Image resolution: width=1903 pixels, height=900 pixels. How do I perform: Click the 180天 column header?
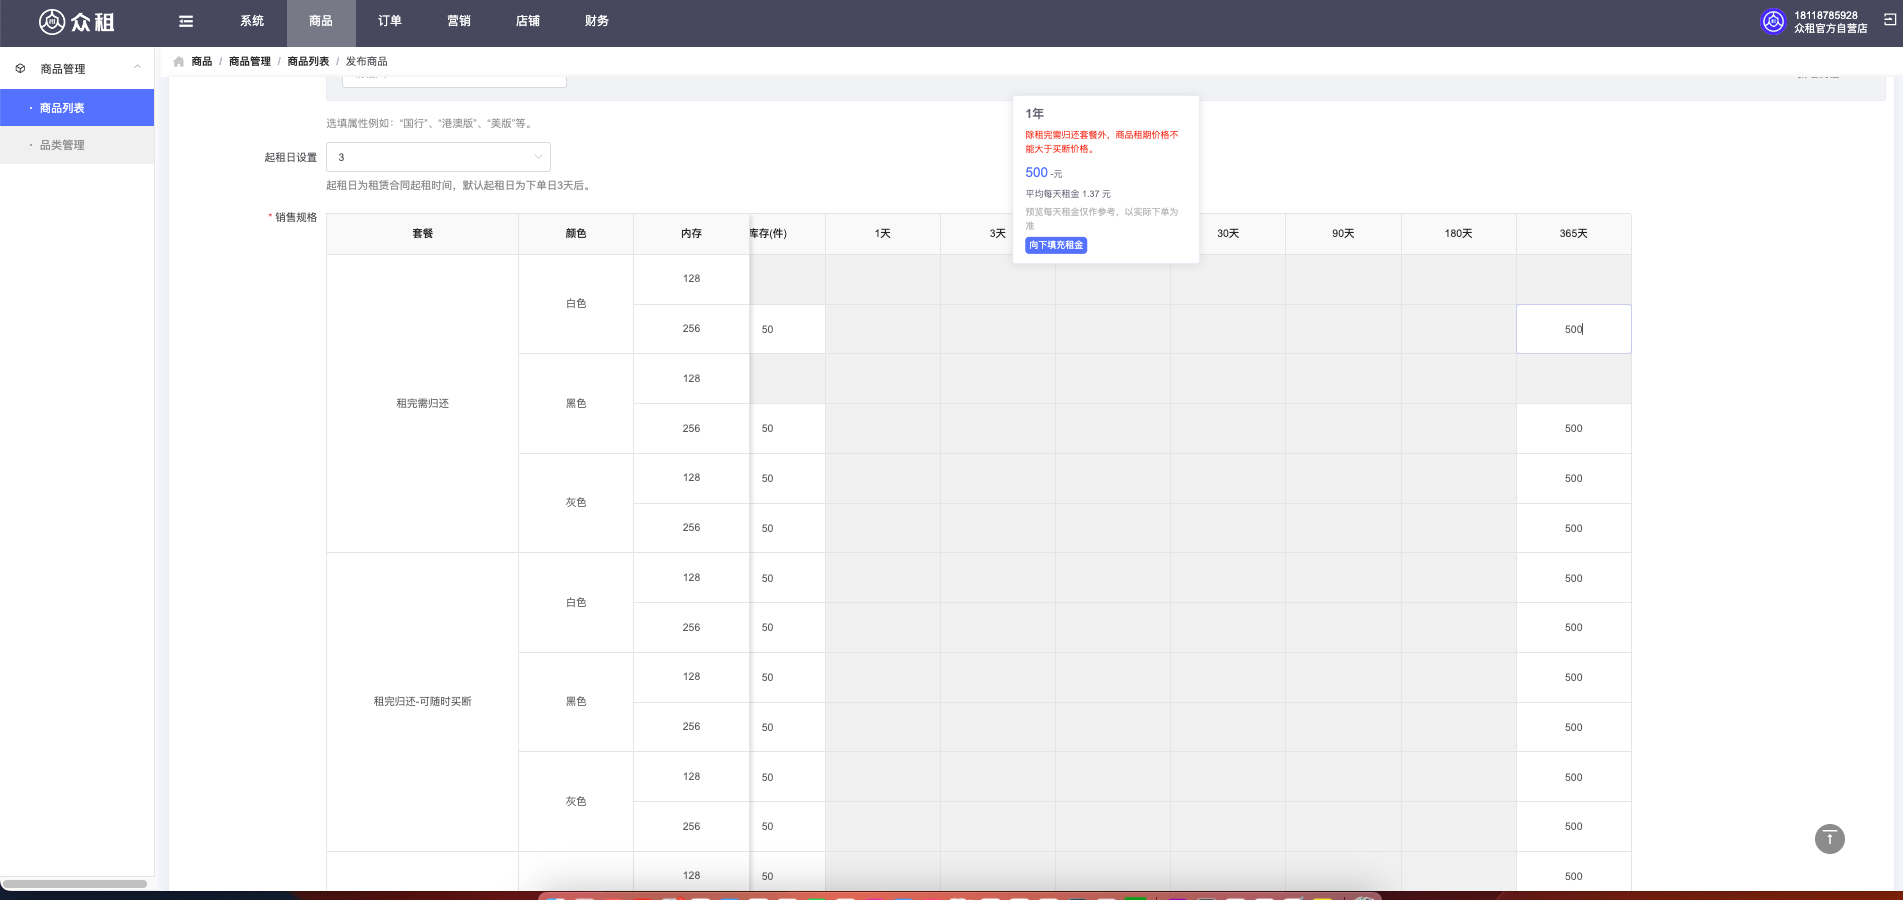1458,233
